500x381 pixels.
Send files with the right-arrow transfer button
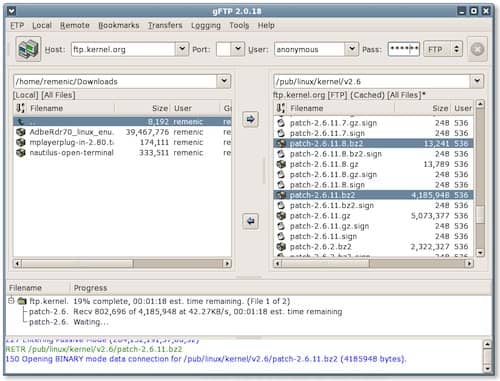250,119
